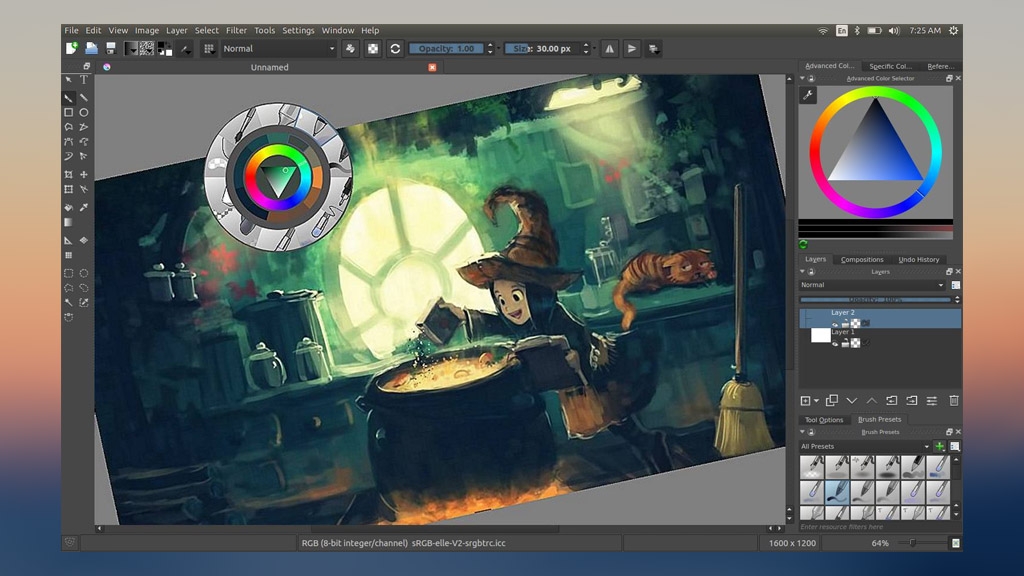Select the Polygon tool

[69, 127]
